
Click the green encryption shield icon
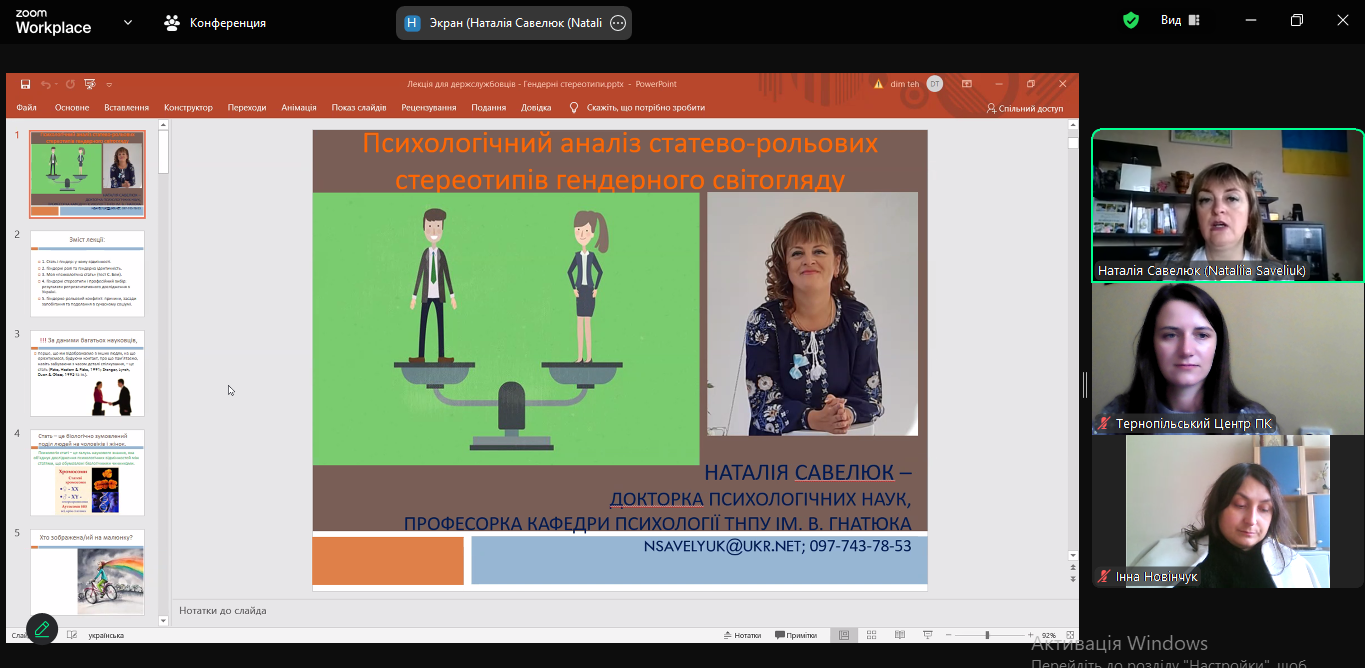coord(1131,21)
